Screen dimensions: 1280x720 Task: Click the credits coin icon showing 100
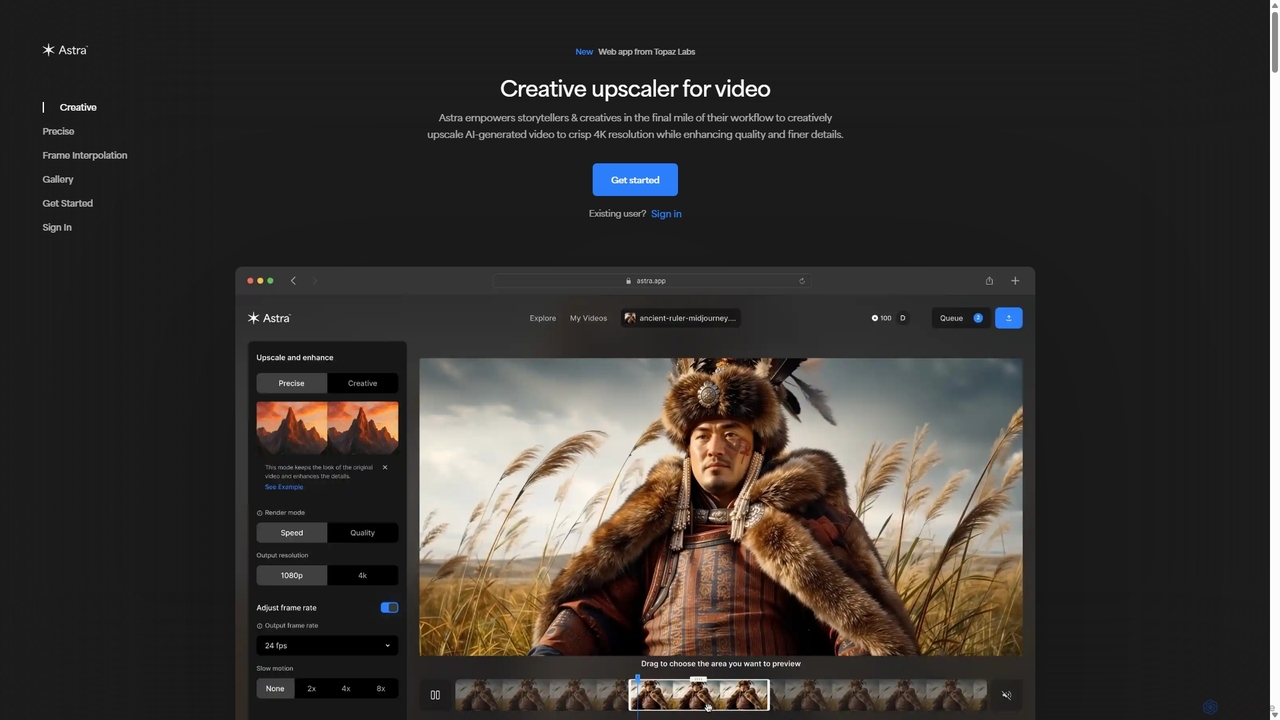[x=875, y=318]
